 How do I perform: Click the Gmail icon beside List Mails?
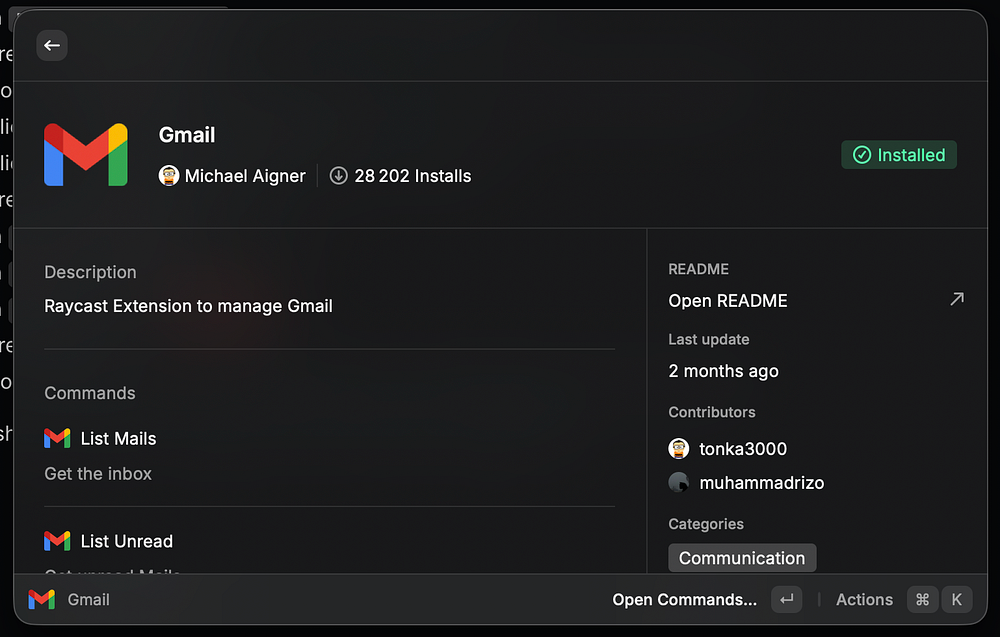pyautogui.click(x=57, y=438)
